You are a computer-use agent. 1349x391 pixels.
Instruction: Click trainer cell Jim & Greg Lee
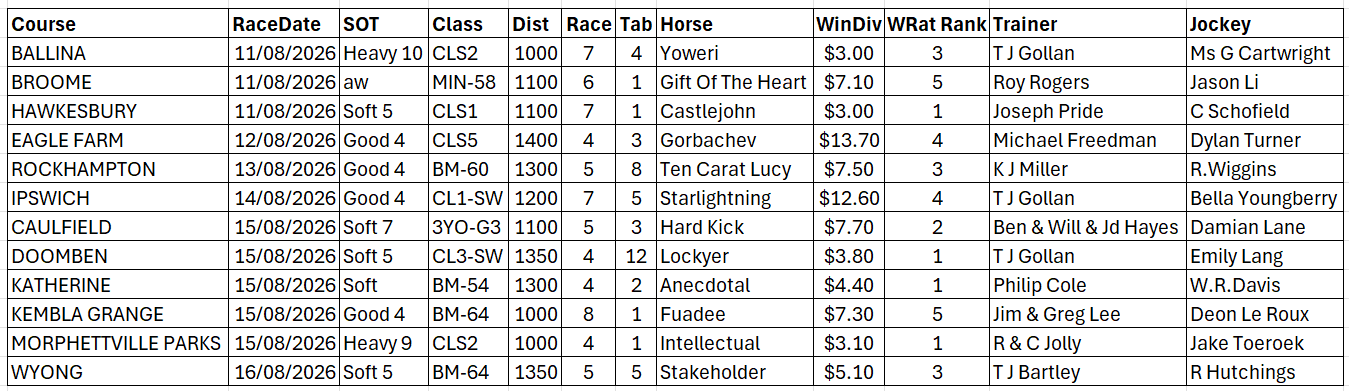tap(1087, 314)
